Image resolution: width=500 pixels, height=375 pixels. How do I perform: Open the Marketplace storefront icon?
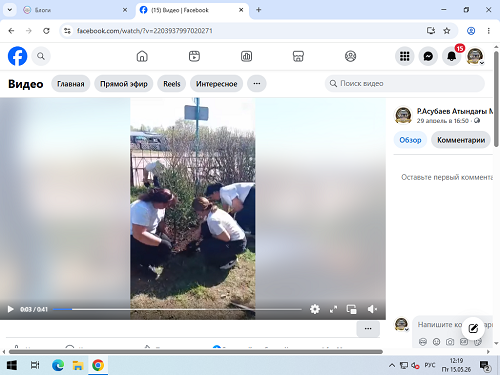[x=298, y=56]
